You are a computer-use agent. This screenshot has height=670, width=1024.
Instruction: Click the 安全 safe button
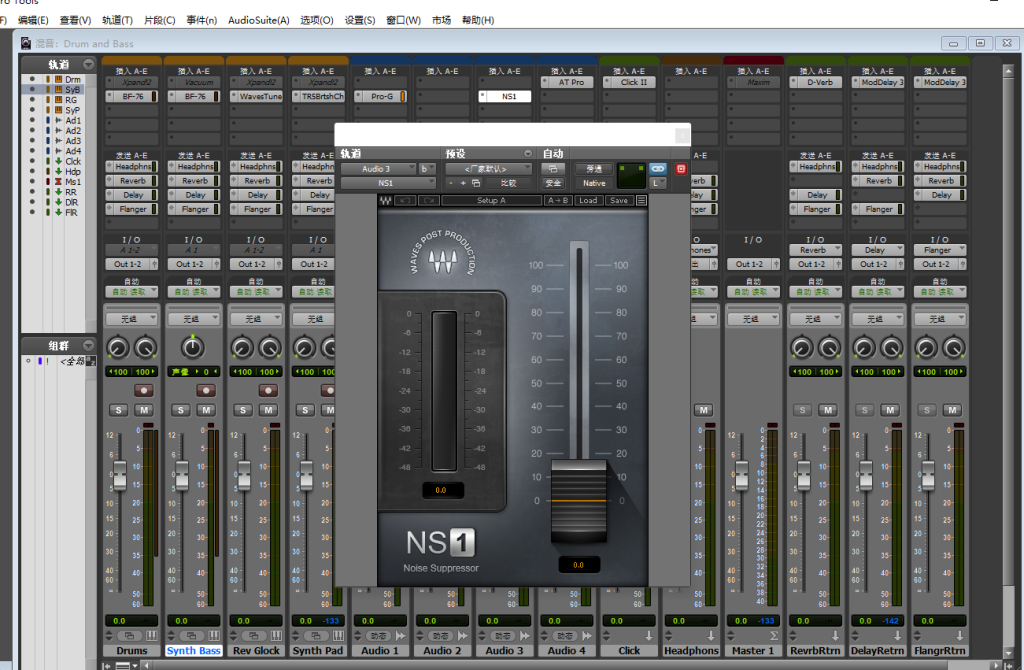(x=552, y=183)
